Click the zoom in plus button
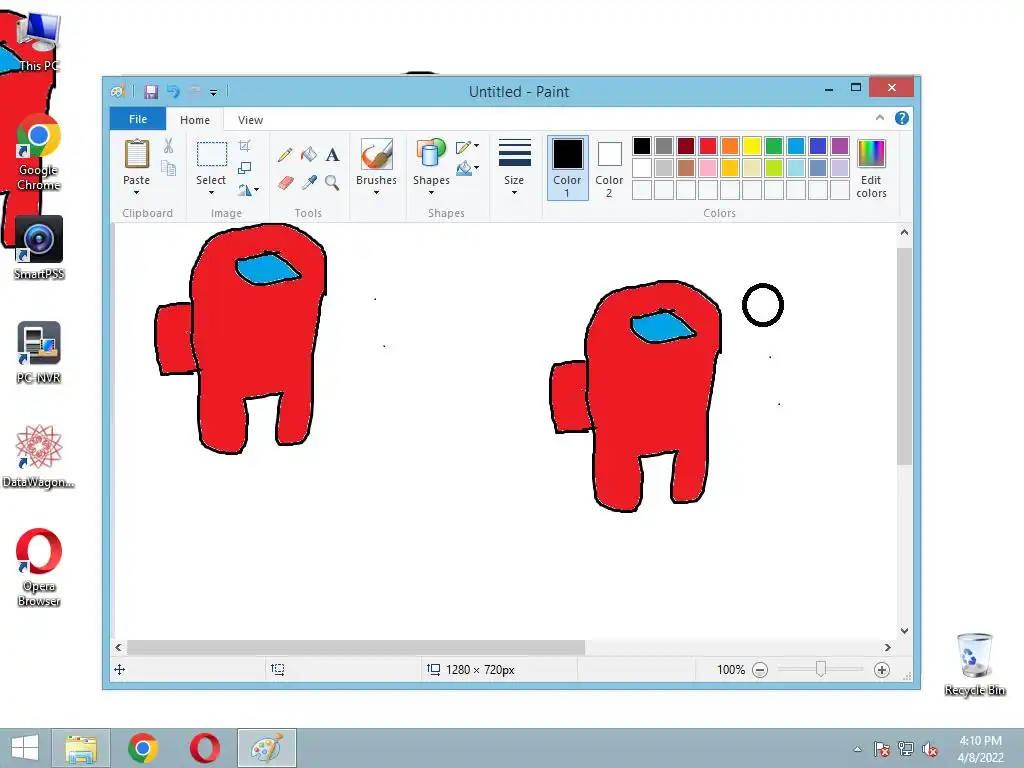Screen dimensions: 1024x768 click(x=882, y=670)
